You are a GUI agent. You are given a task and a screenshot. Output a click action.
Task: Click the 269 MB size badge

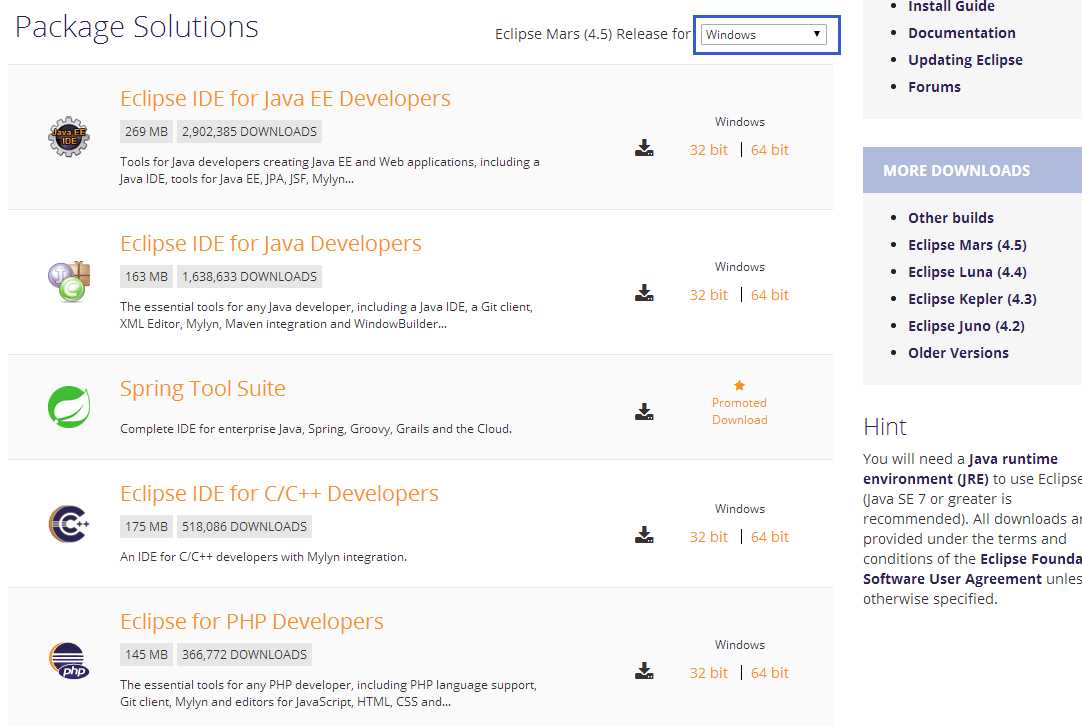(146, 132)
